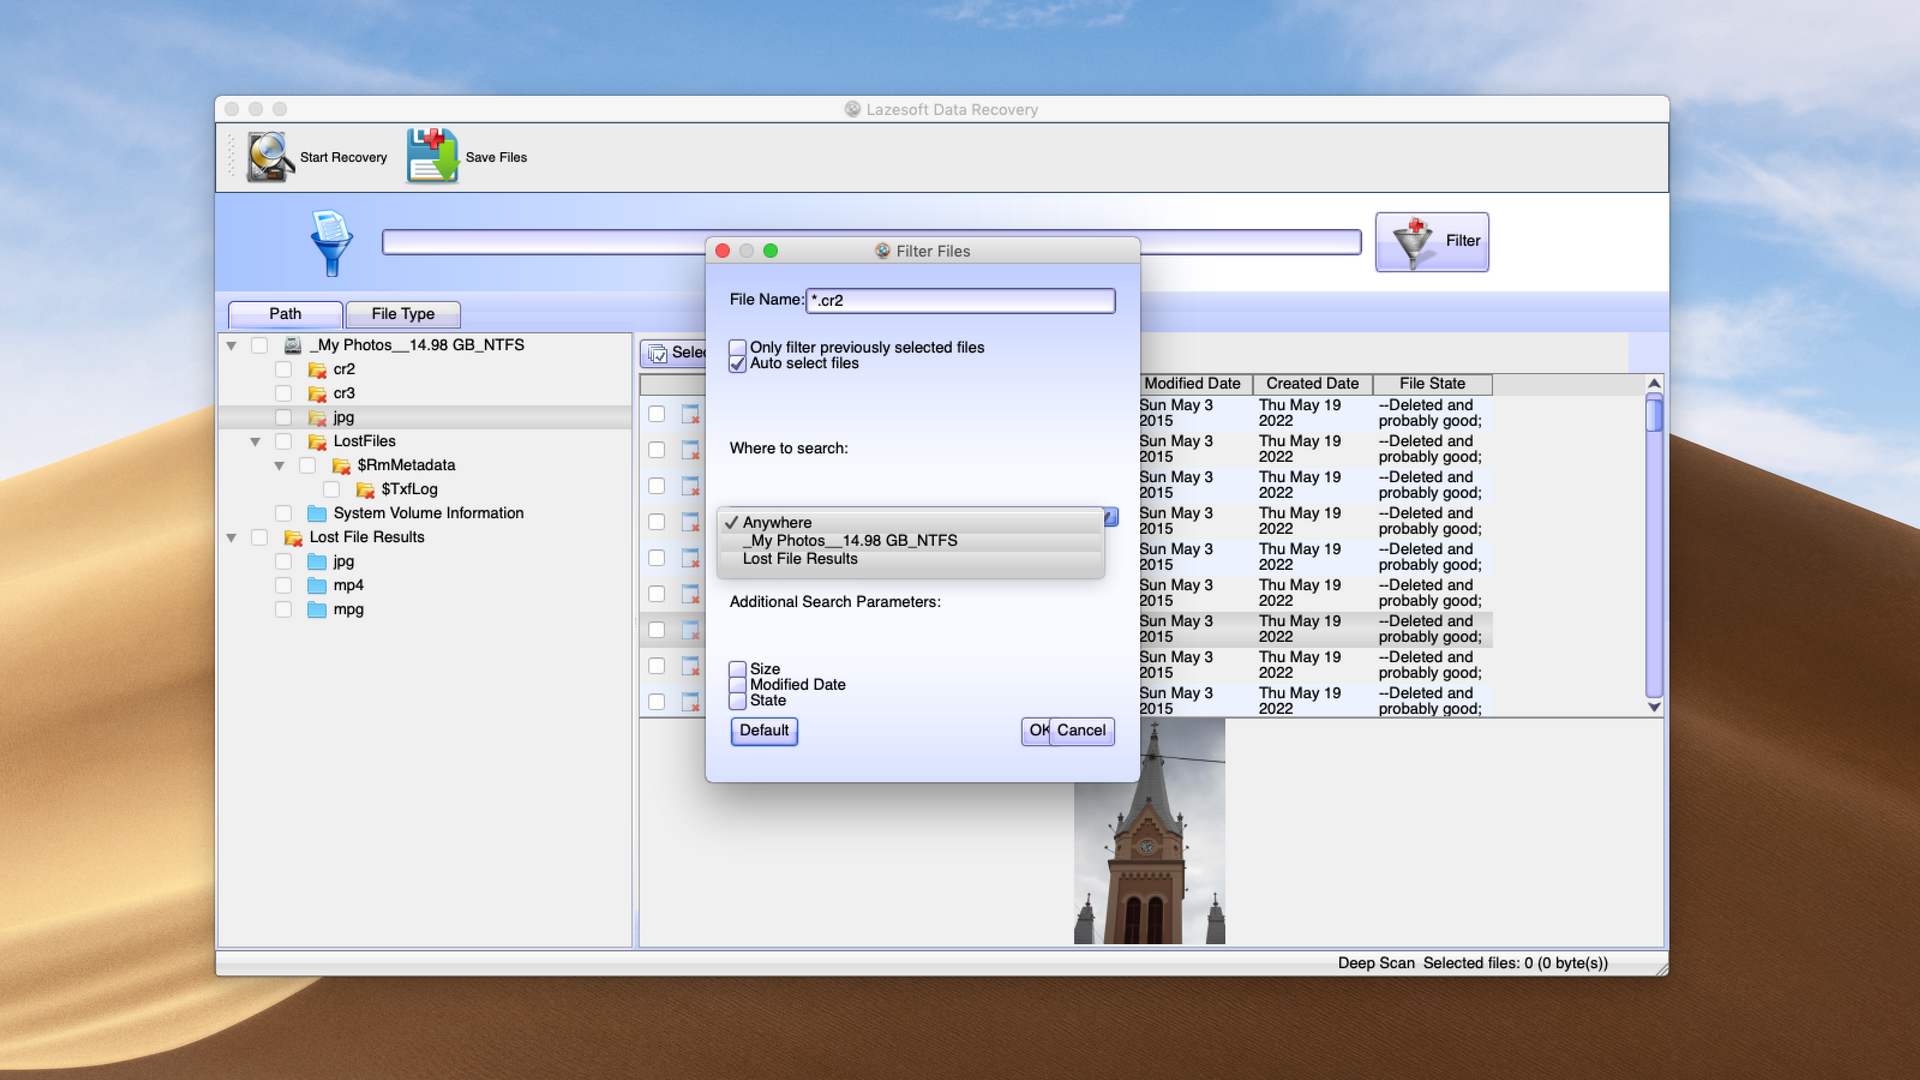The width and height of the screenshot is (1920, 1080).
Task: Switch to the File Type tab
Action: click(x=403, y=314)
